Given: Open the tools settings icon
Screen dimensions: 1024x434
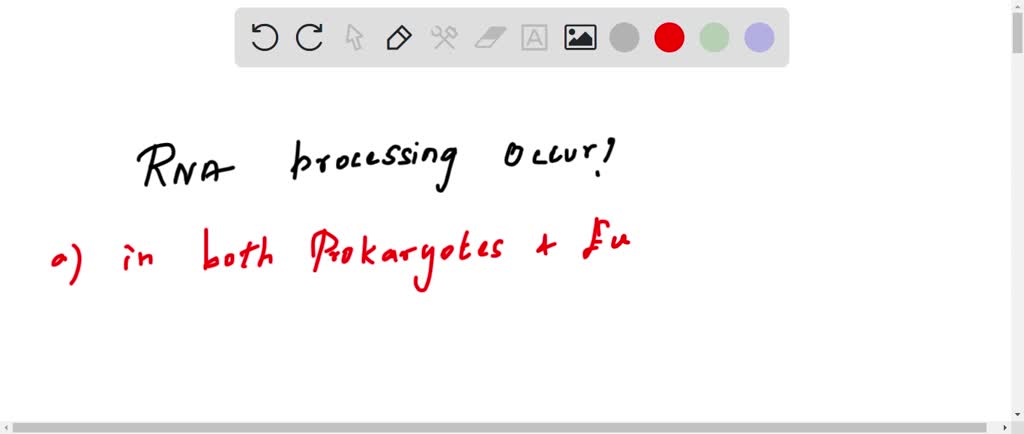Looking at the screenshot, I should click(444, 37).
